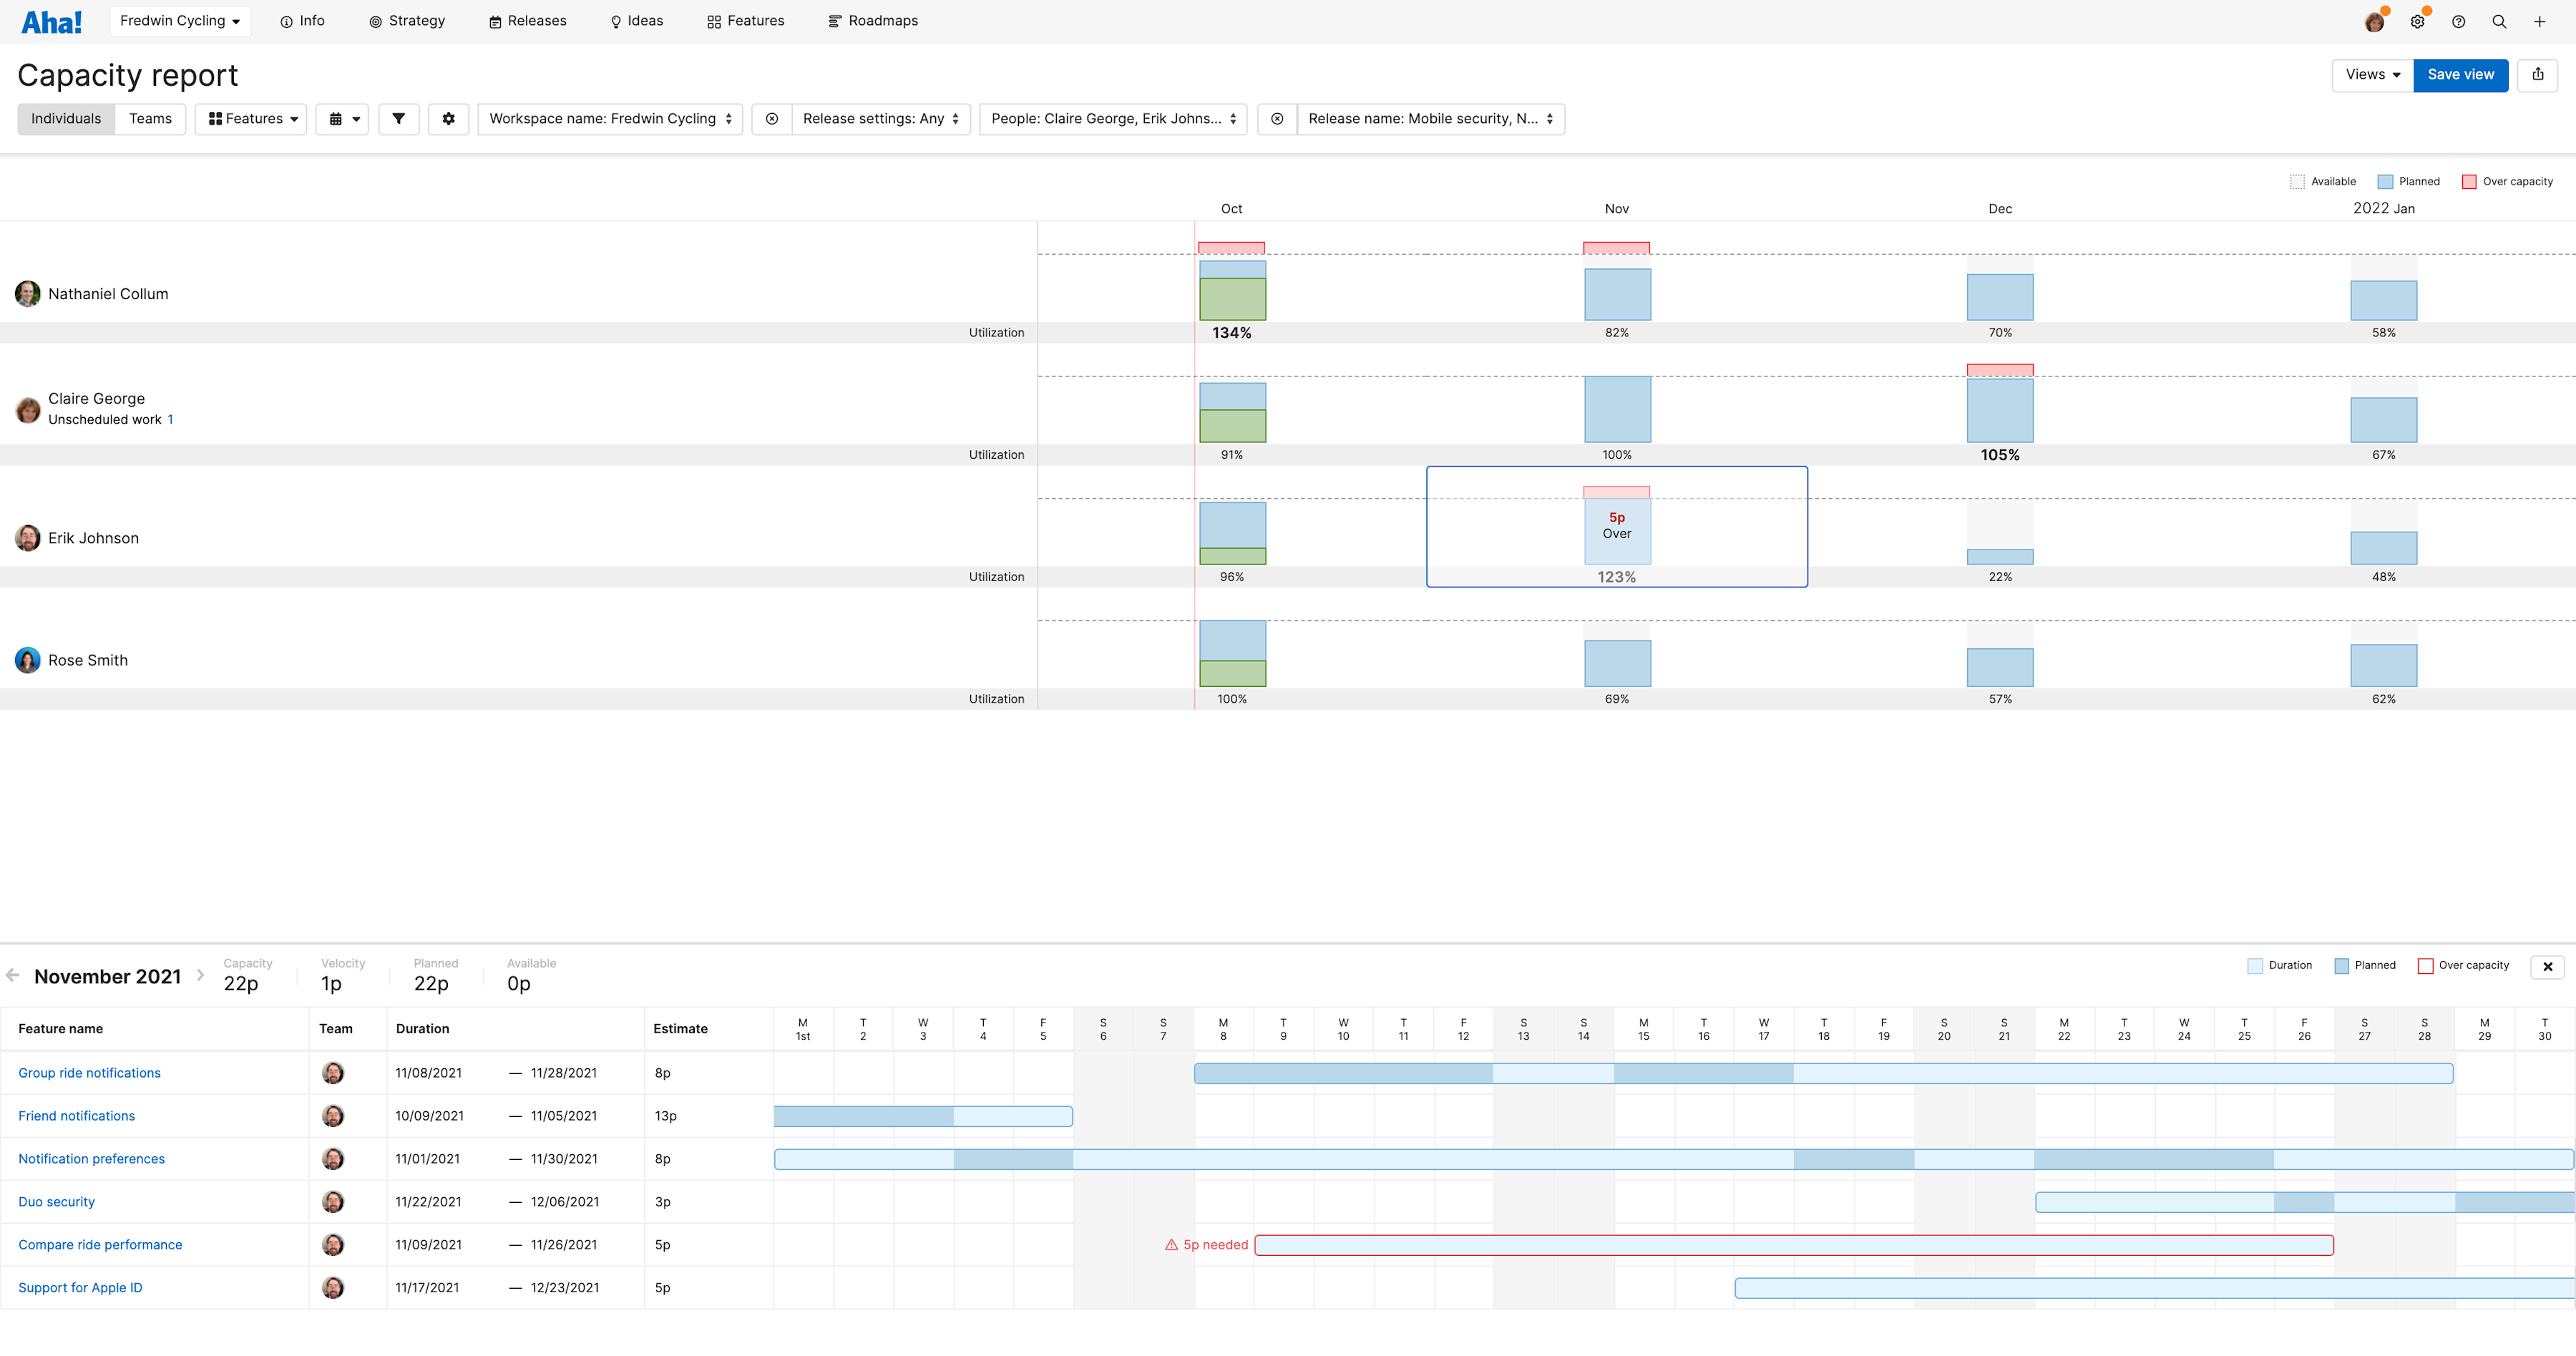
Task: Open the Roadmaps menu
Action: [872, 21]
